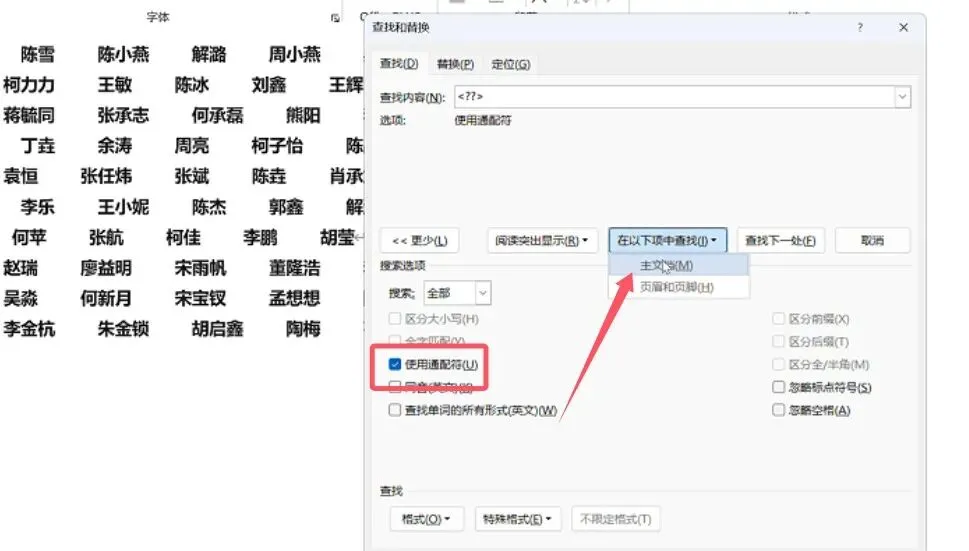Image resolution: width=969 pixels, height=551 pixels.
Task: Click the name 陶梅 in the document
Action: click(303, 329)
